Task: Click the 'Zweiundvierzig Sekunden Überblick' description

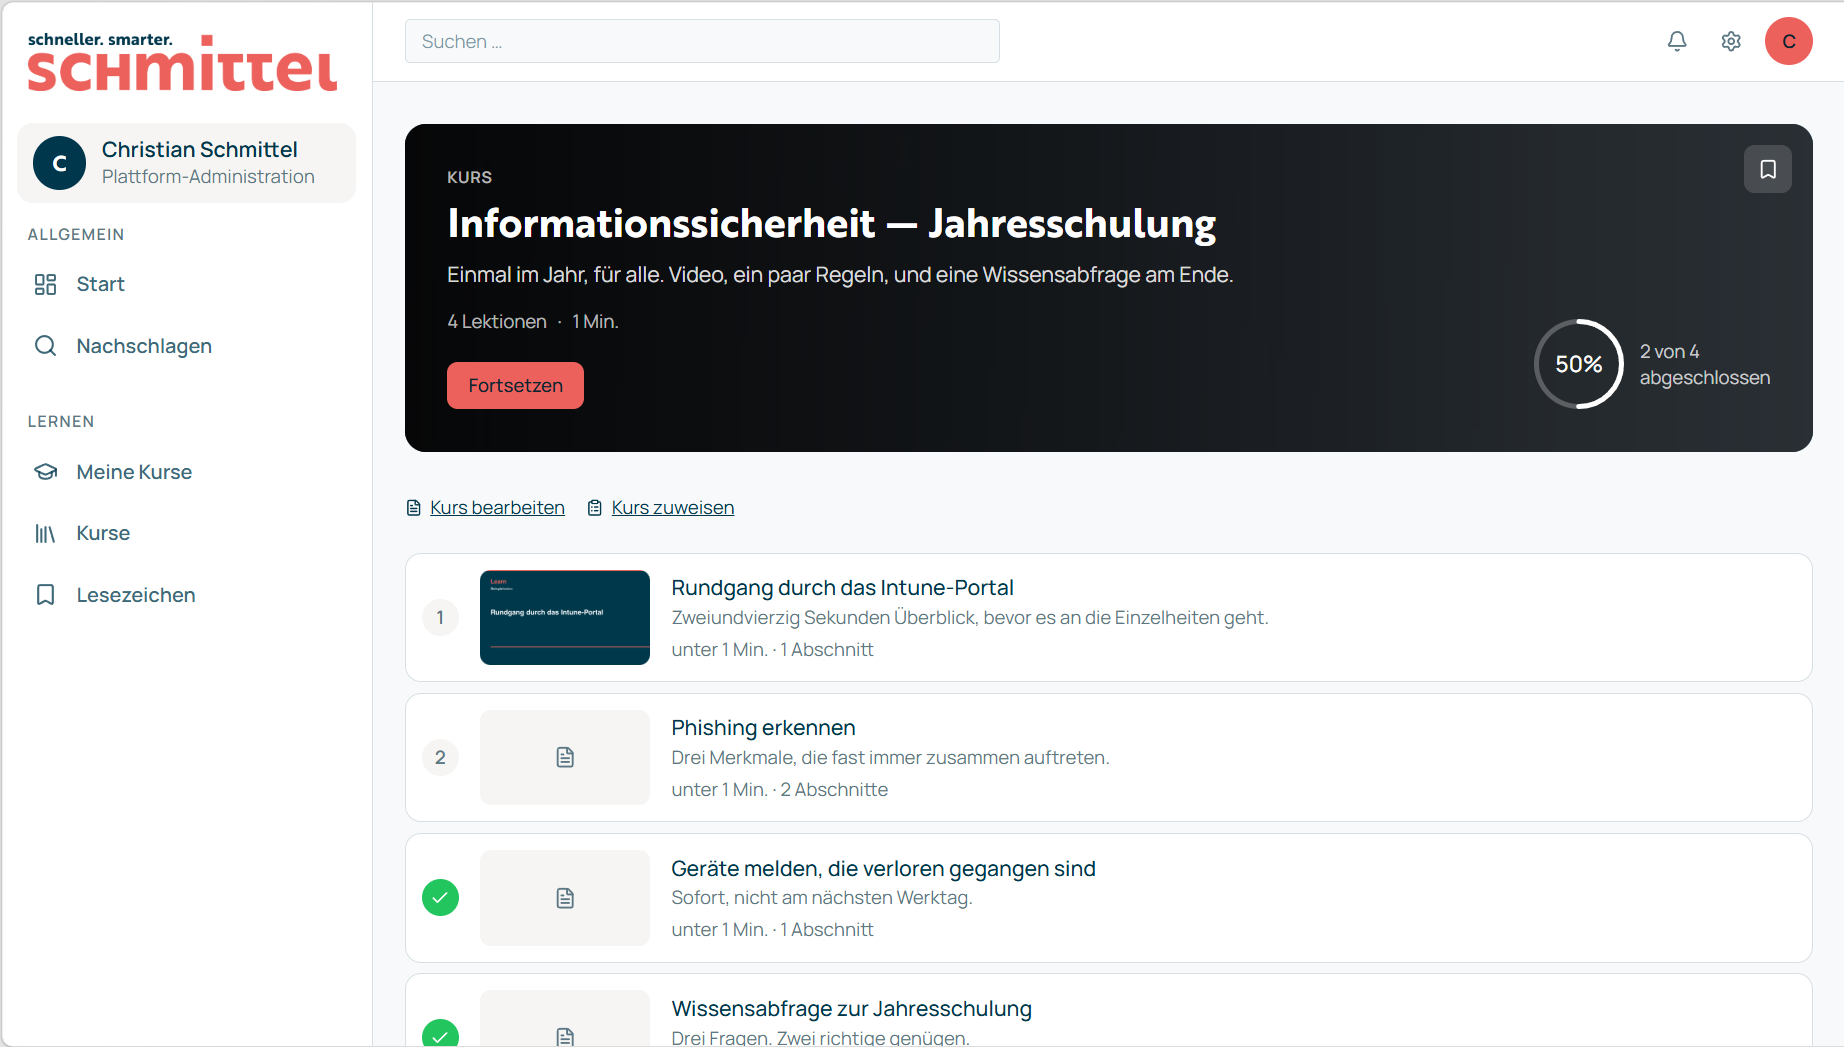Action: 969,618
